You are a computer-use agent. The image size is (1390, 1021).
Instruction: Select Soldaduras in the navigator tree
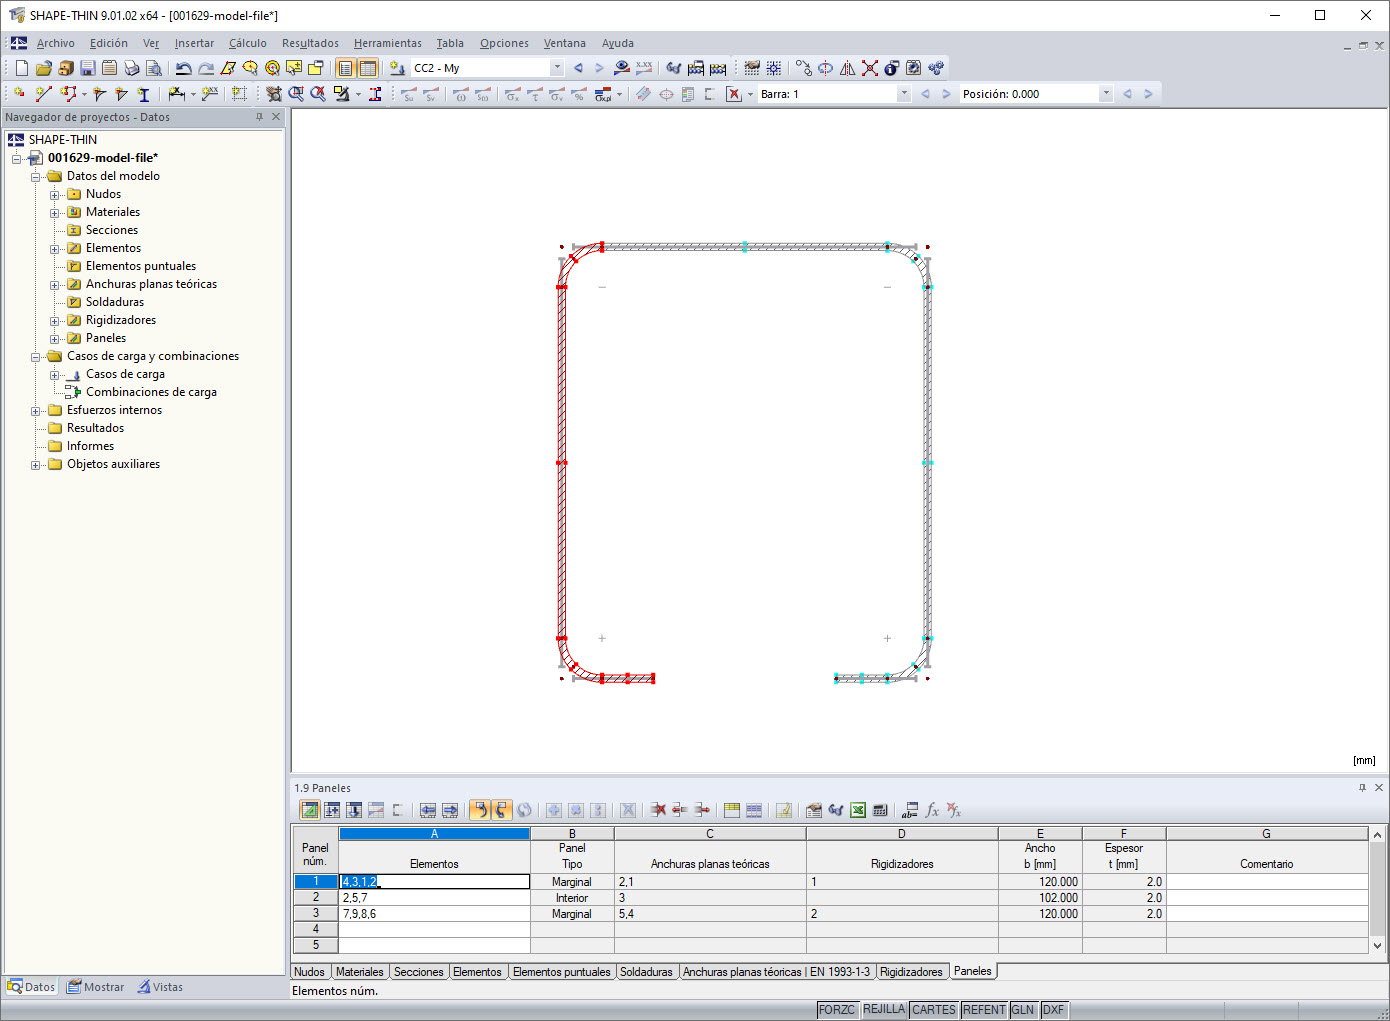coord(115,302)
